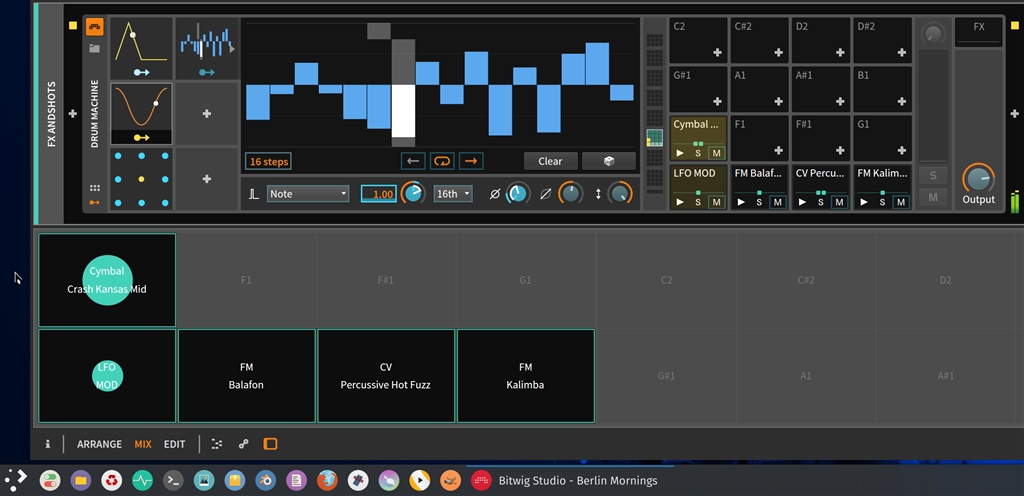Viewport: 1024px width, 496px height.
Task: Click the Output knob
Action: (x=978, y=178)
